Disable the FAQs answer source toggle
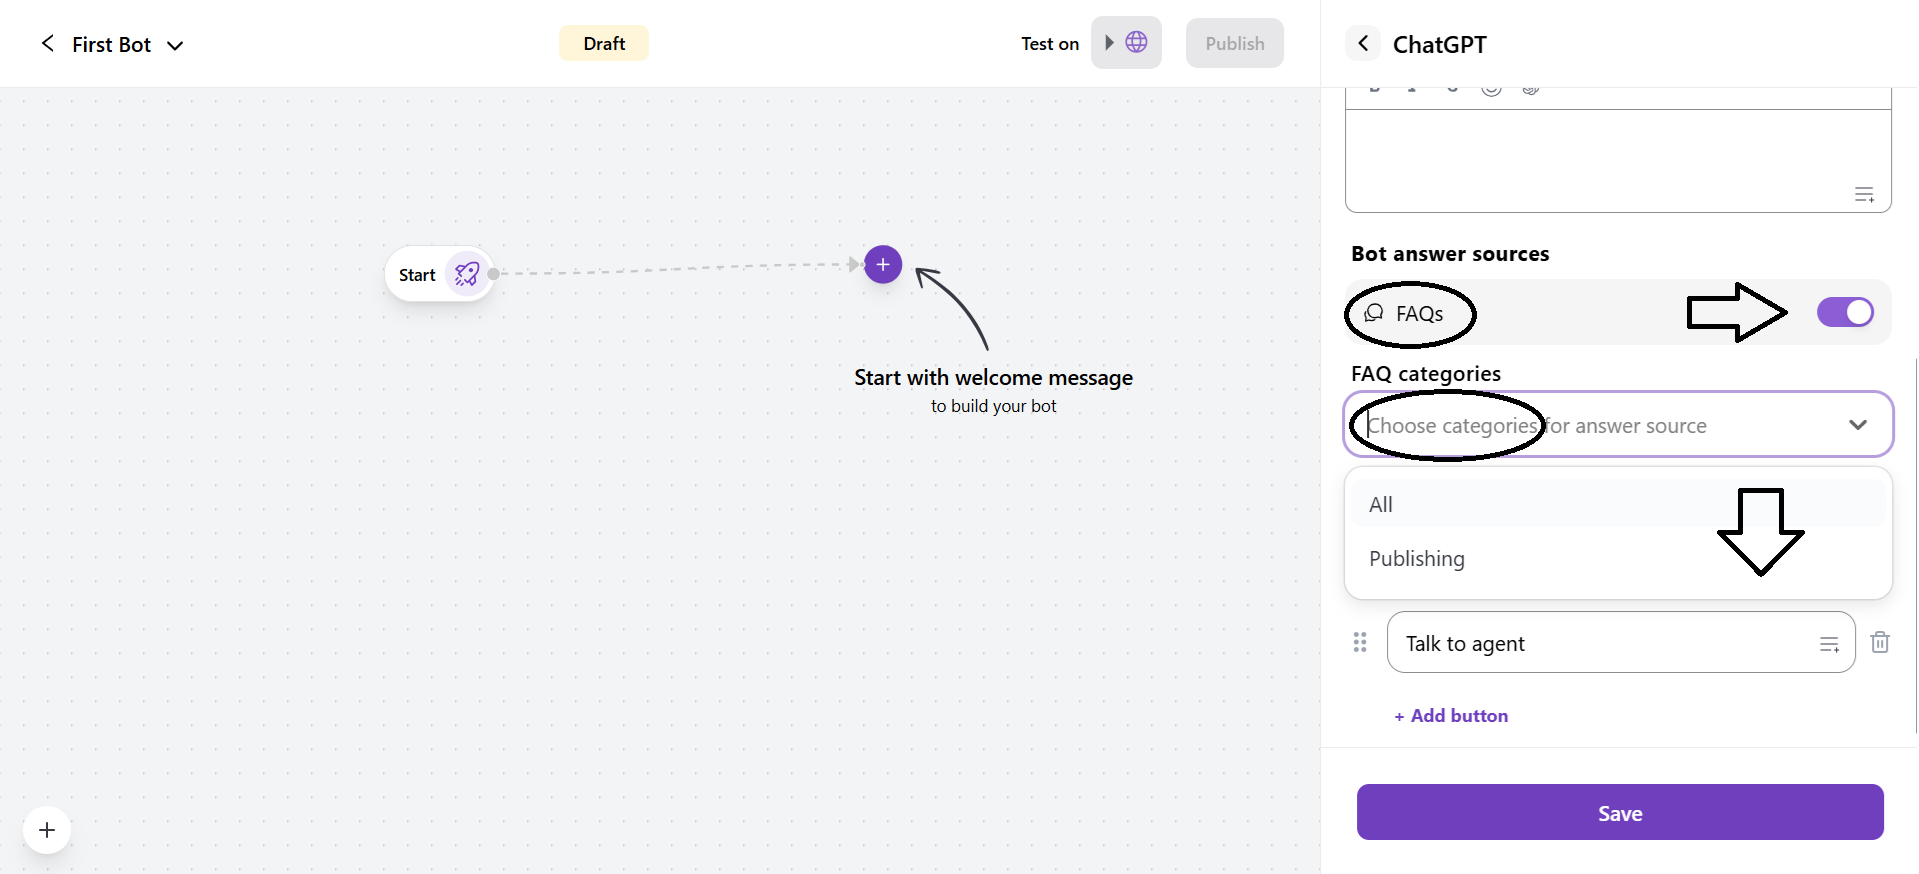The height and width of the screenshot is (874, 1919). 1845,312
